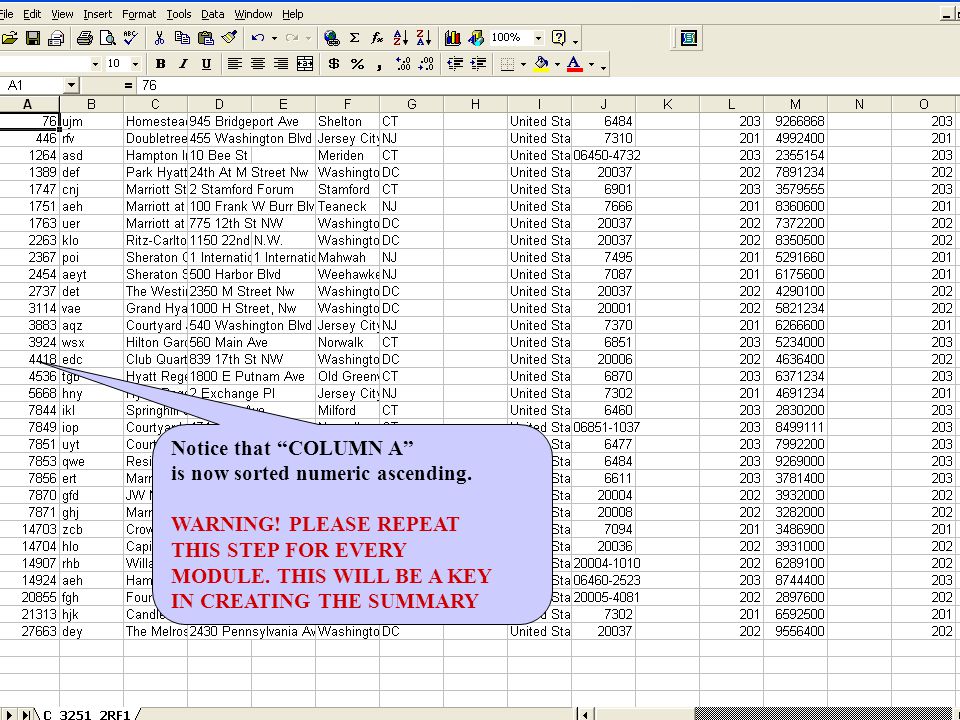Open the Data menu
960x720 pixels.
212,14
